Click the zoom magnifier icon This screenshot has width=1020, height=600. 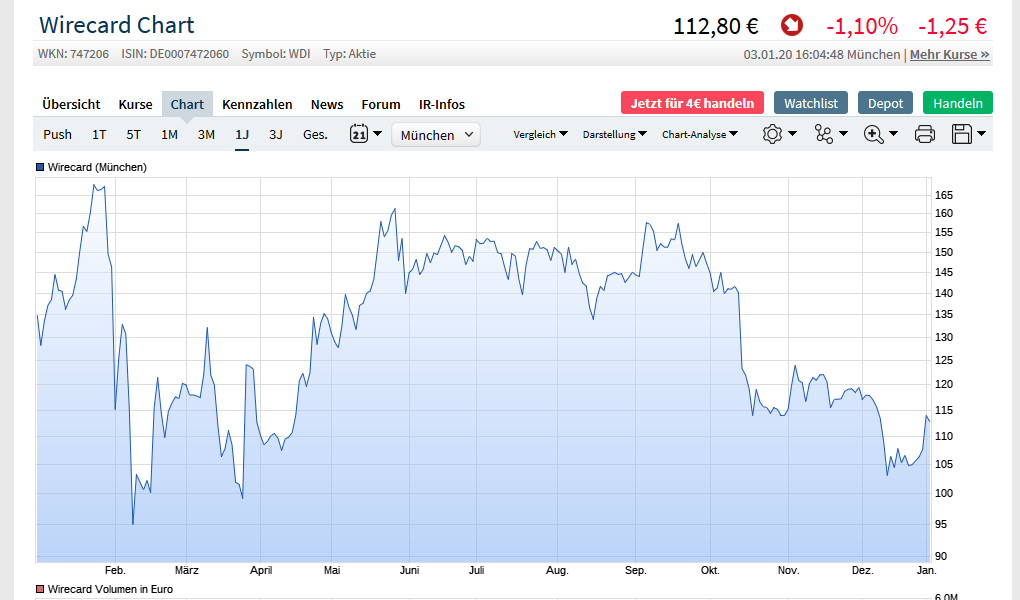pos(874,134)
